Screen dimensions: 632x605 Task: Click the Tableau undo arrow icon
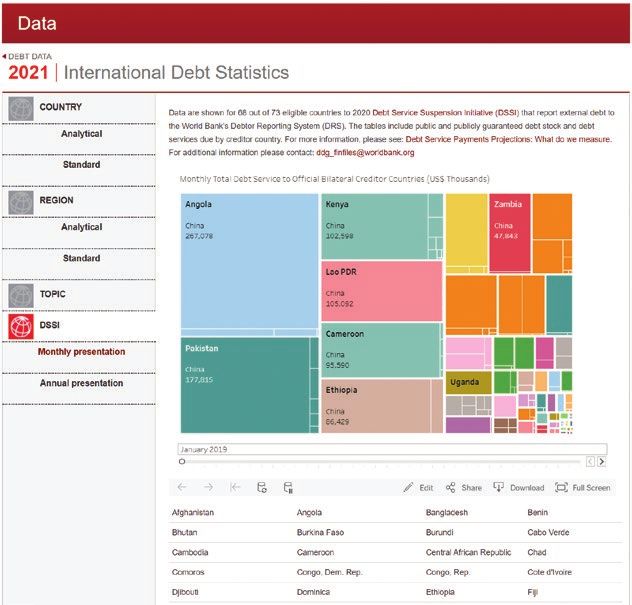[x=182, y=487]
